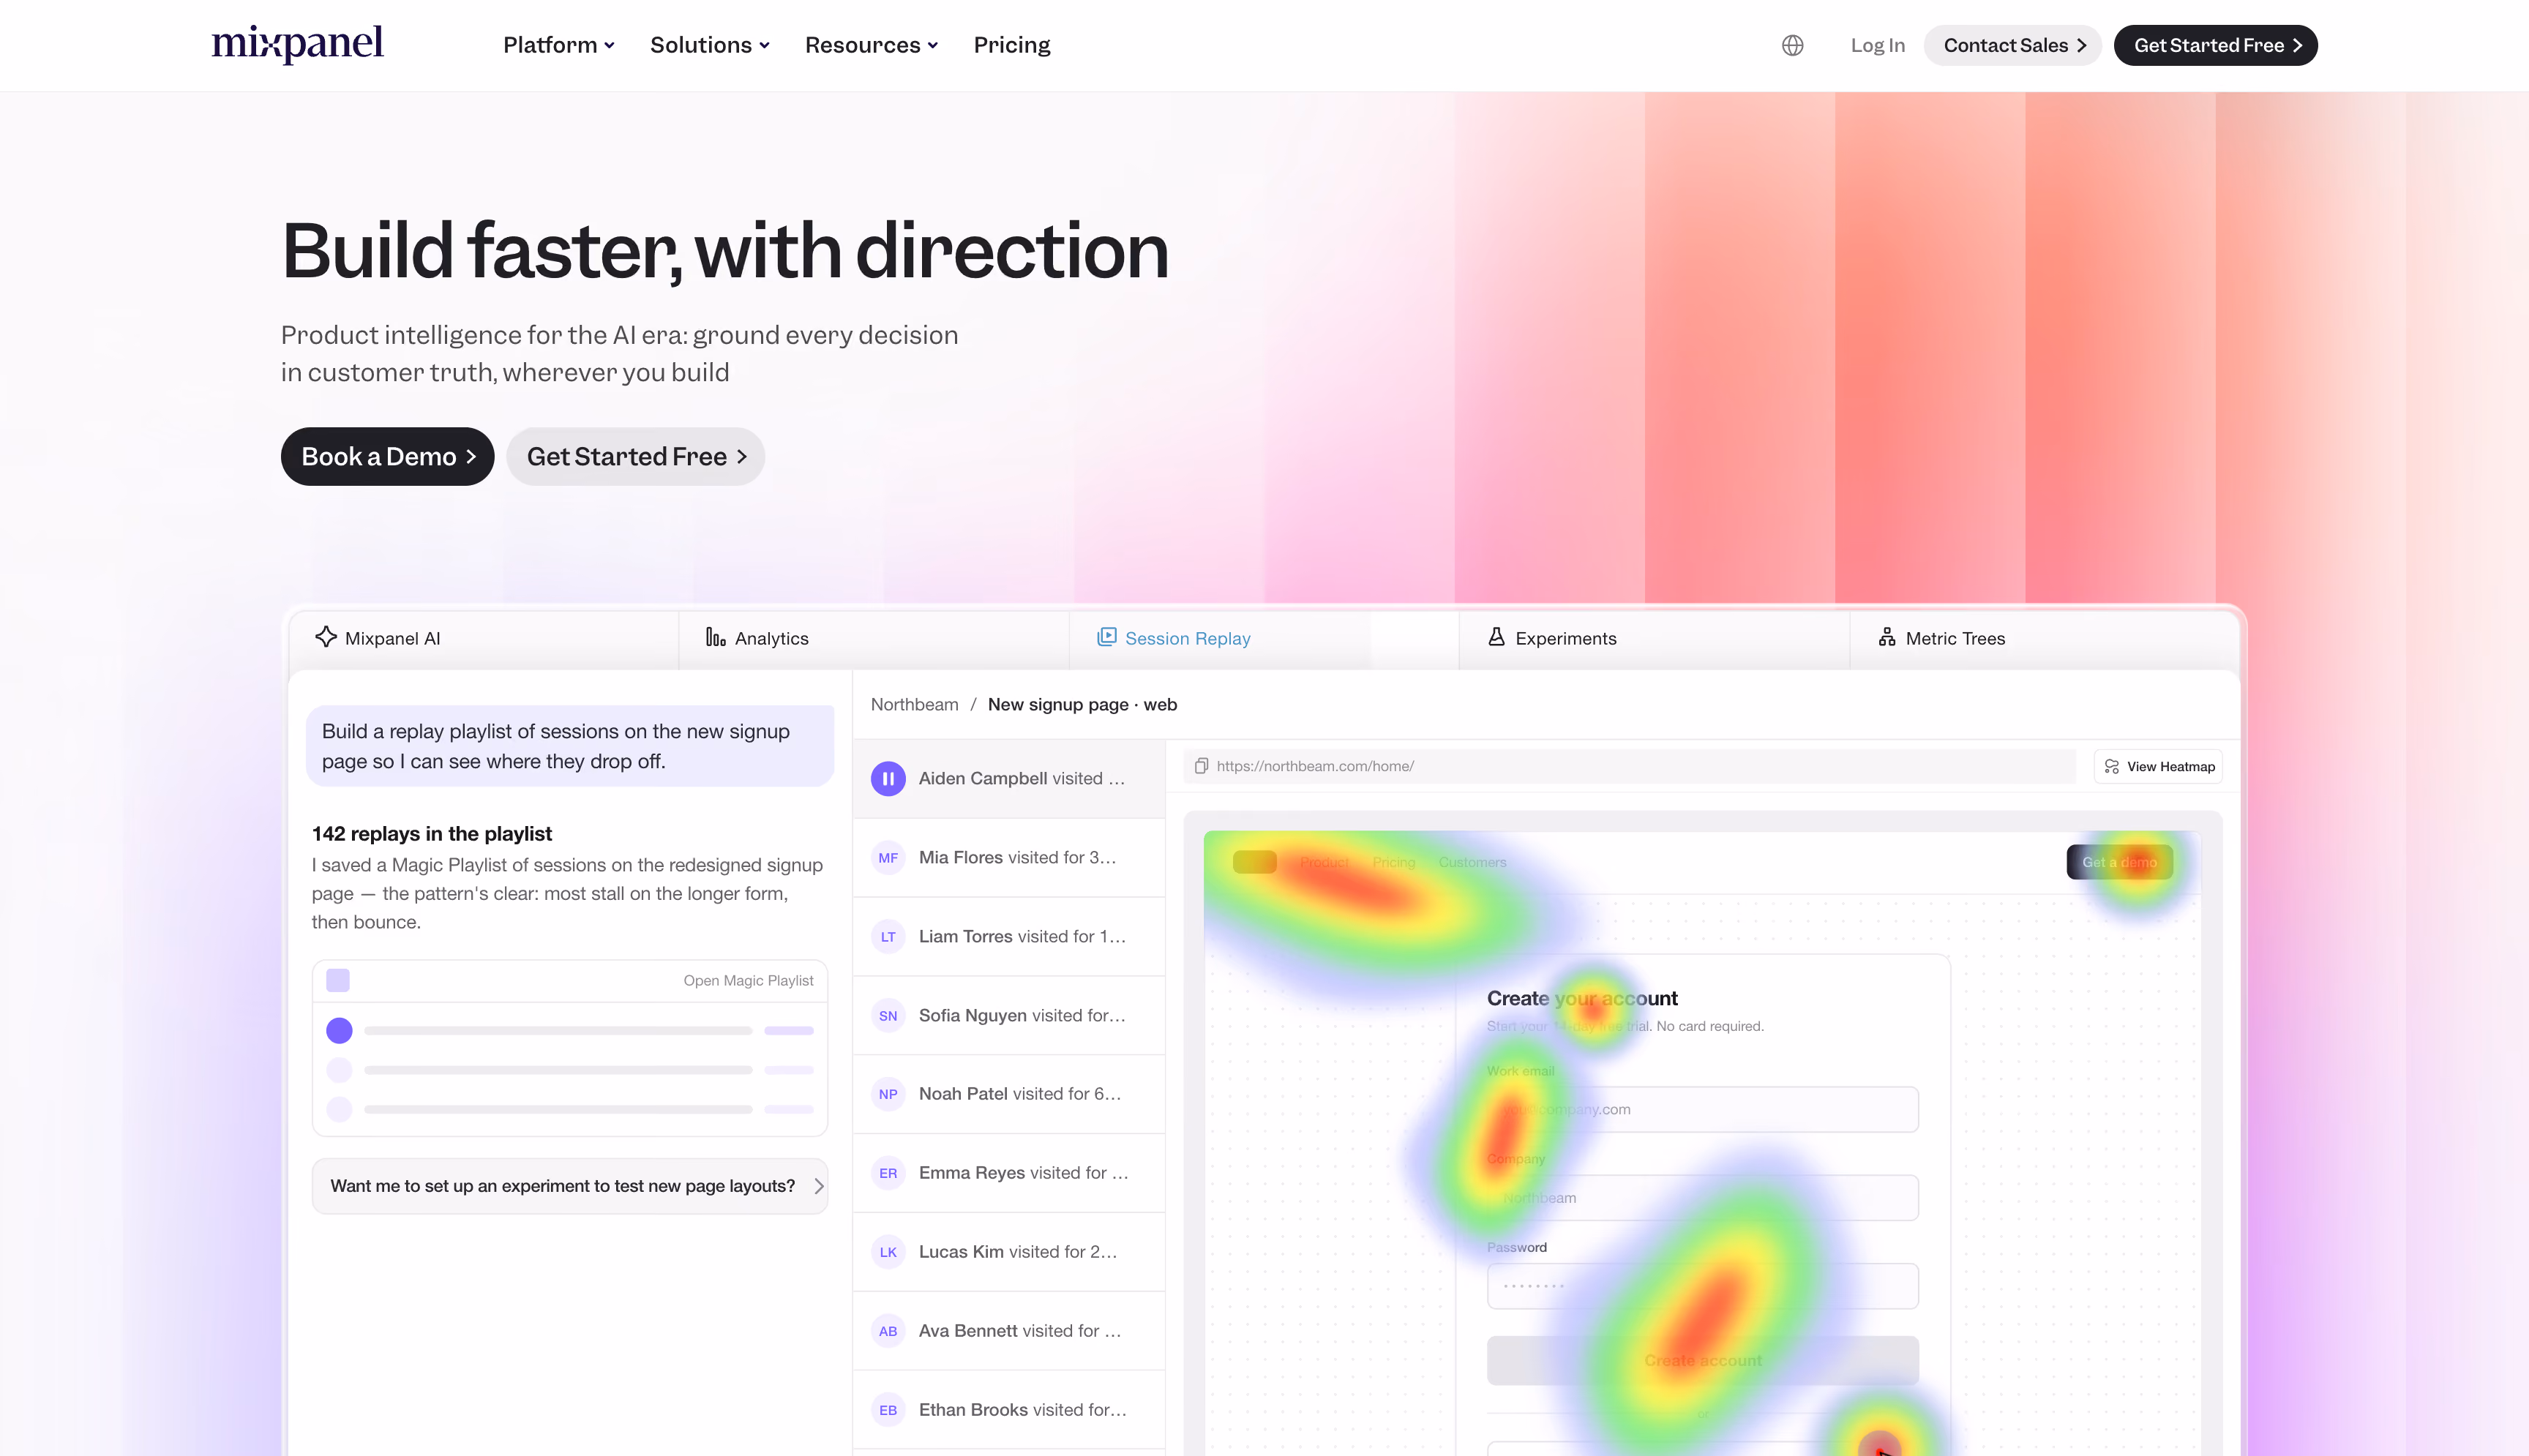
Task: Click the MF avatar for Mia Flores
Action: (888, 857)
